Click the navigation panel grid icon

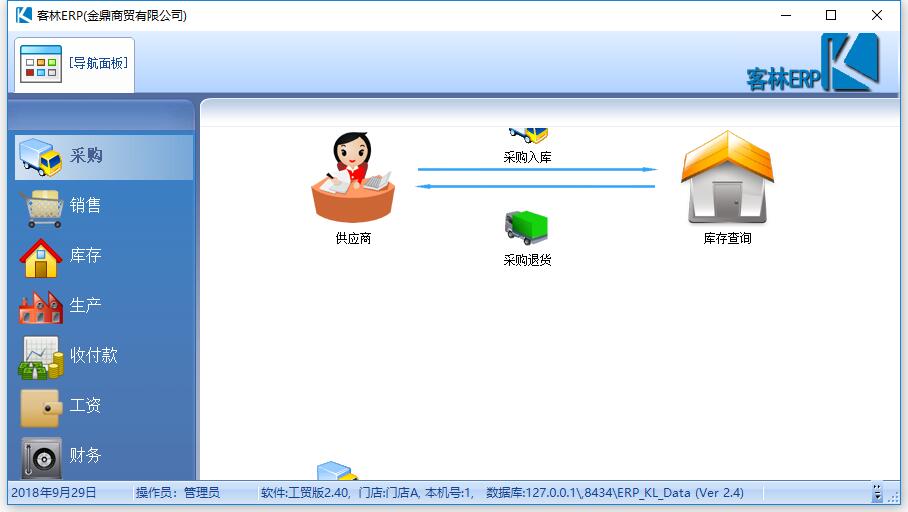point(41,64)
